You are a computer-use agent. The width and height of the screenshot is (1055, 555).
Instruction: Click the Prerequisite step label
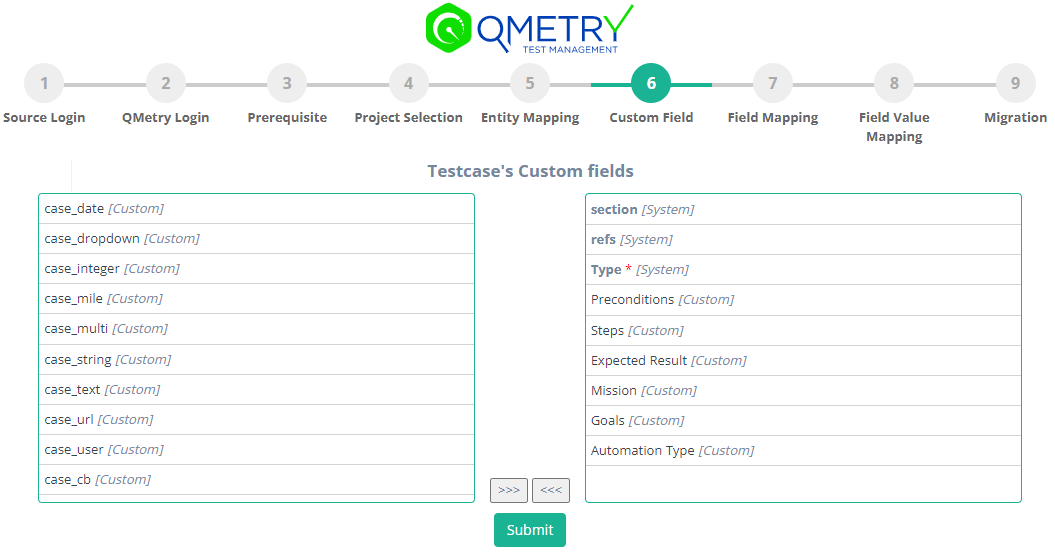287,118
